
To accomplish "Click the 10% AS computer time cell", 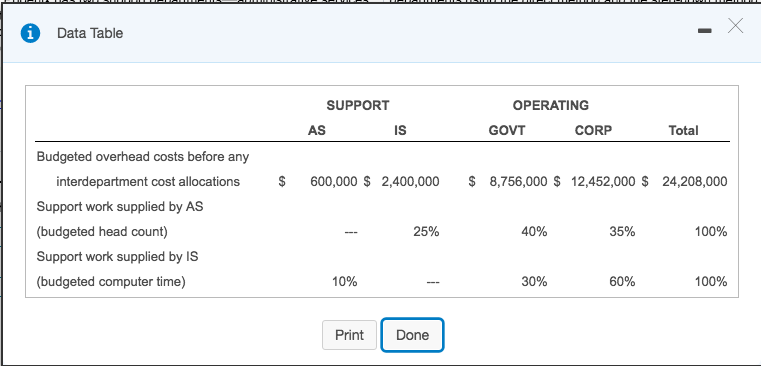I will [345, 282].
